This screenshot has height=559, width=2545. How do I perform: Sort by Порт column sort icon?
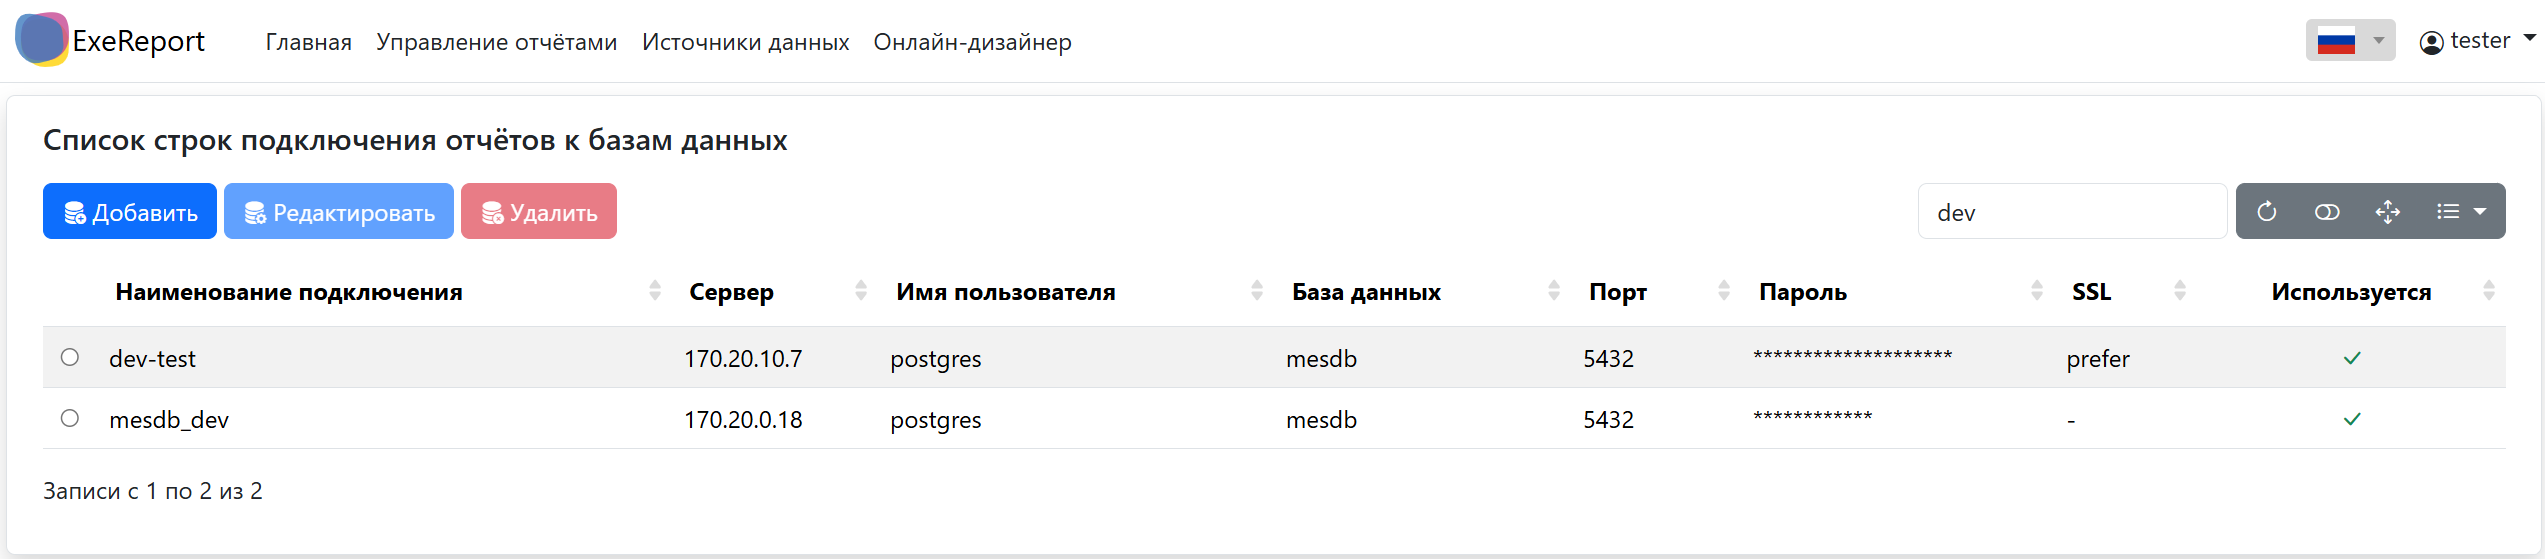point(1724,291)
